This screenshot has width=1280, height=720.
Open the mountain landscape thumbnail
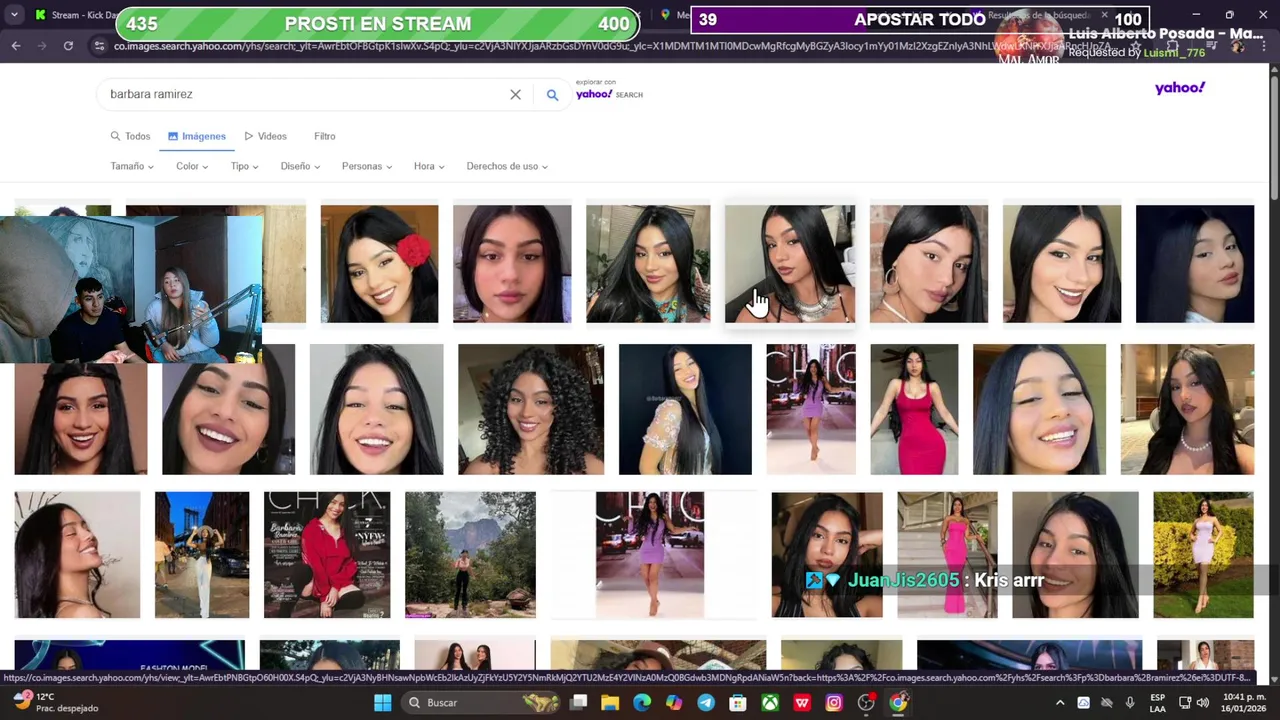pyautogui.click(x=470, y=555)
